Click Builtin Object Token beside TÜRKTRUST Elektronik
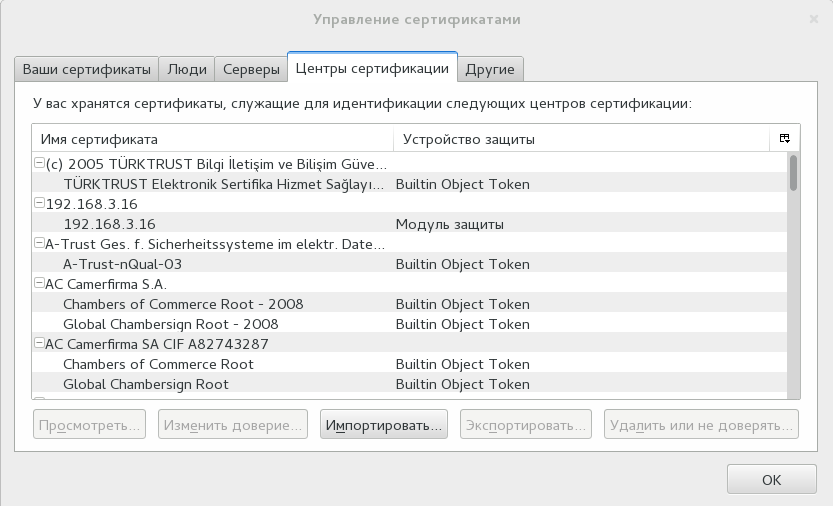 [x=462, y=184]
